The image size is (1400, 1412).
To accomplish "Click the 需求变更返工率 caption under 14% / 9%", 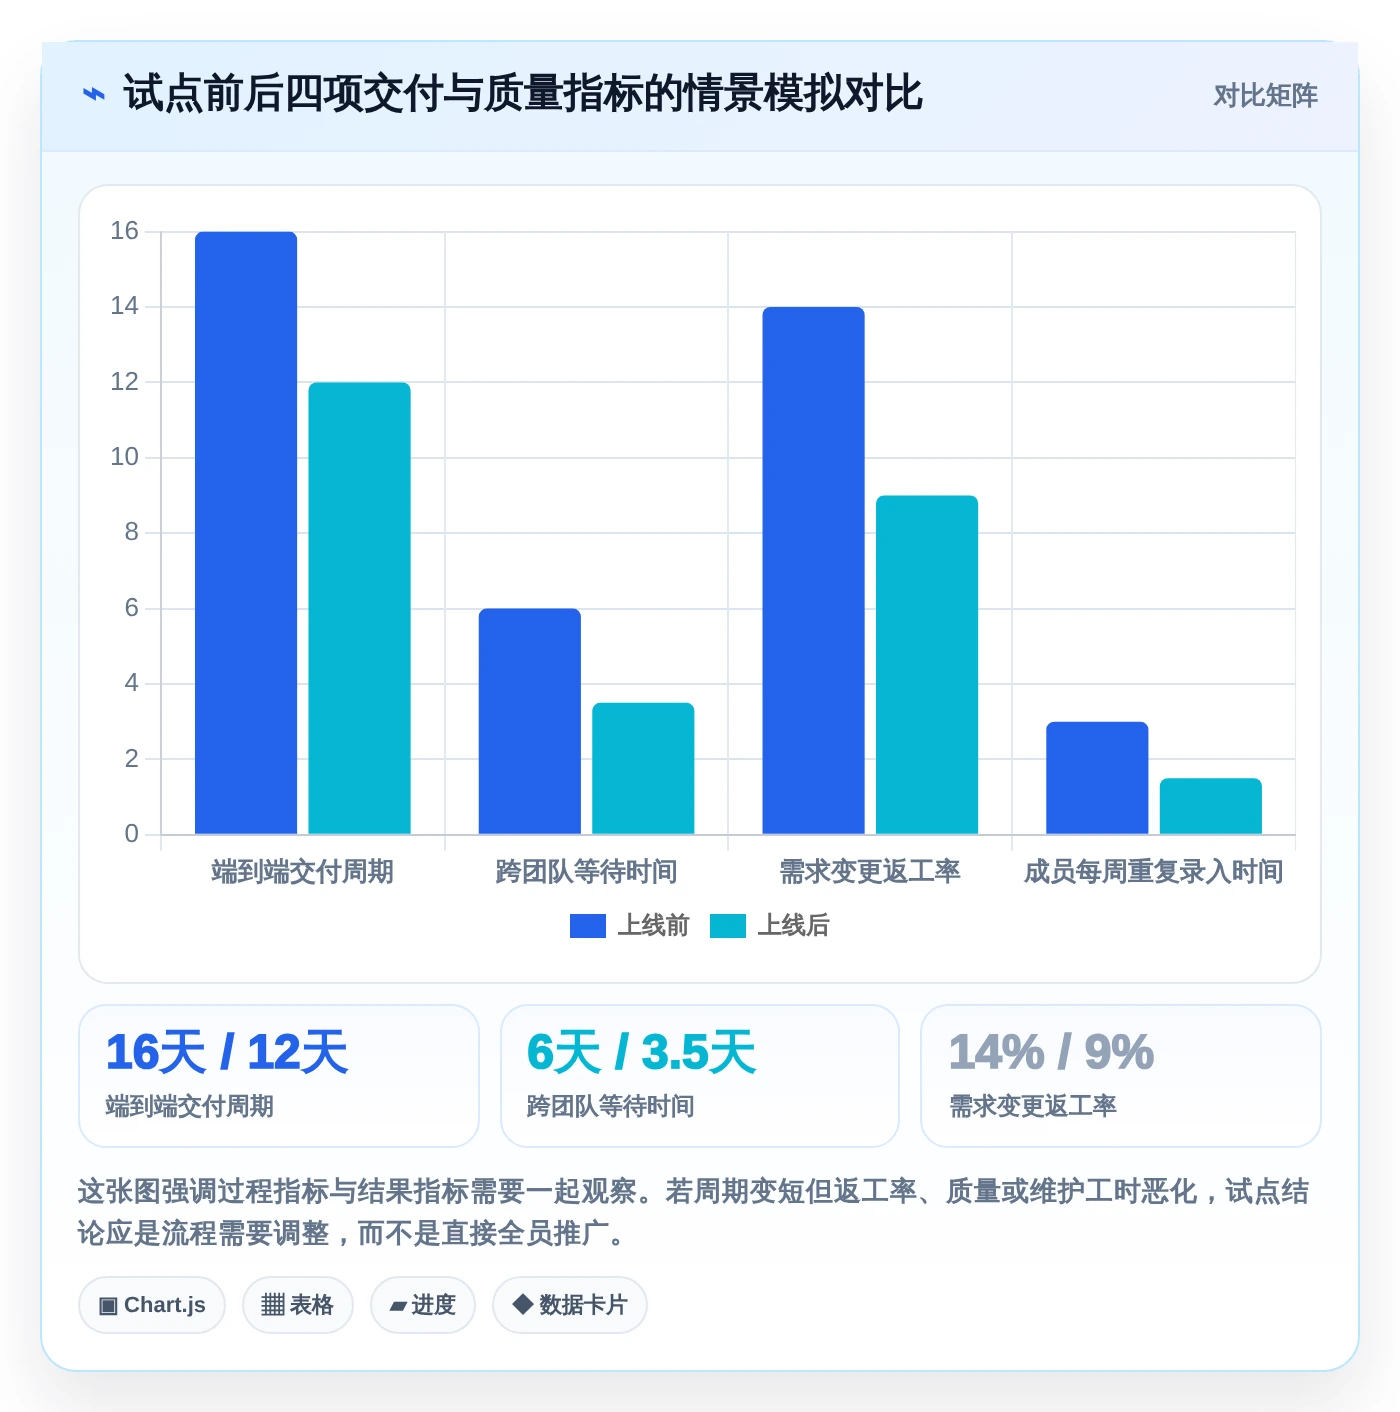I will 1032,1106.
